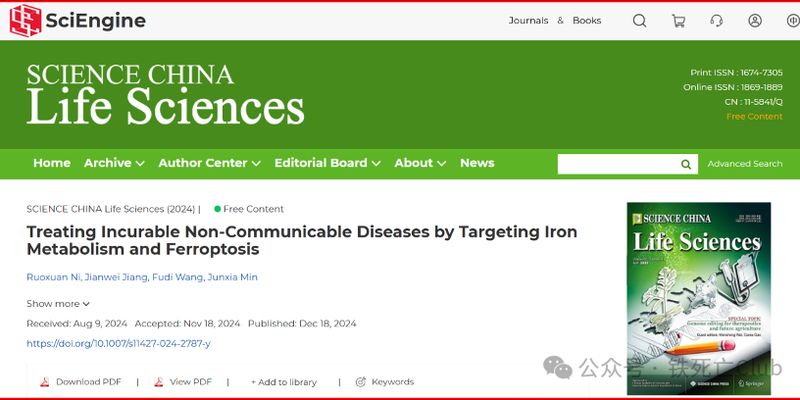Open search with the magnifier icon in header

(x=640, y=20)
